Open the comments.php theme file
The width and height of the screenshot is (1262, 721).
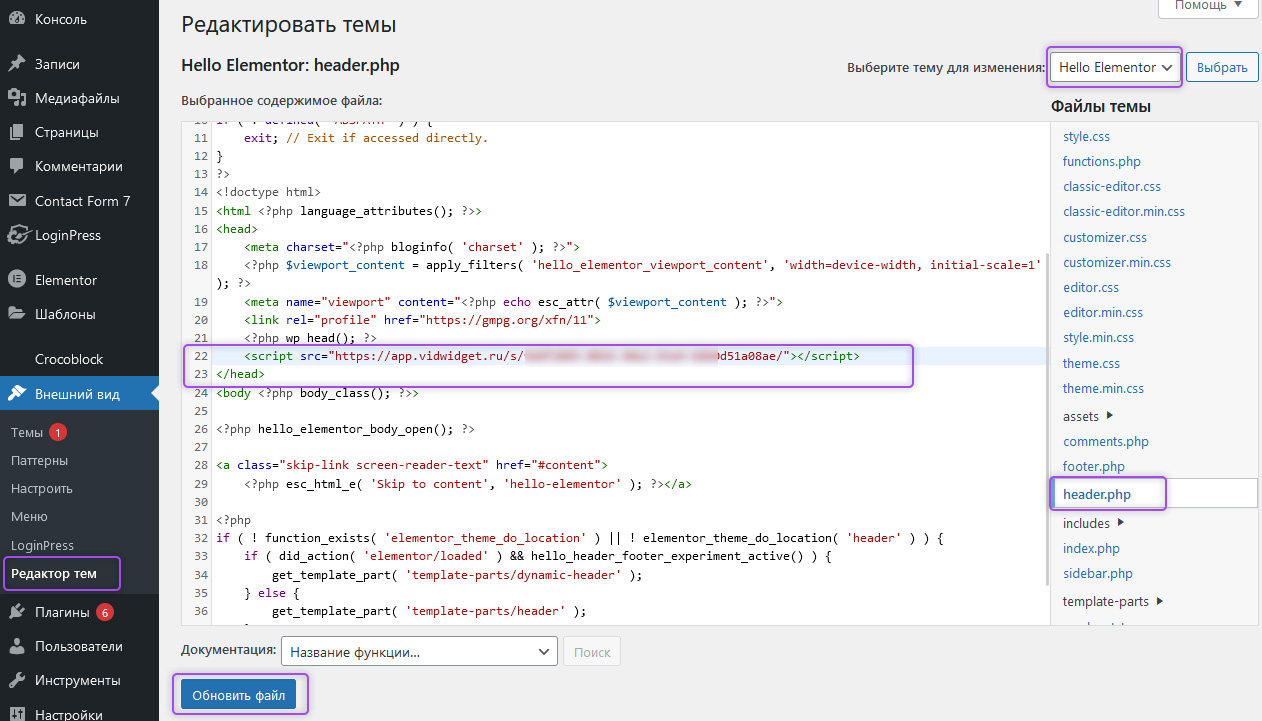coord(1106,441)
